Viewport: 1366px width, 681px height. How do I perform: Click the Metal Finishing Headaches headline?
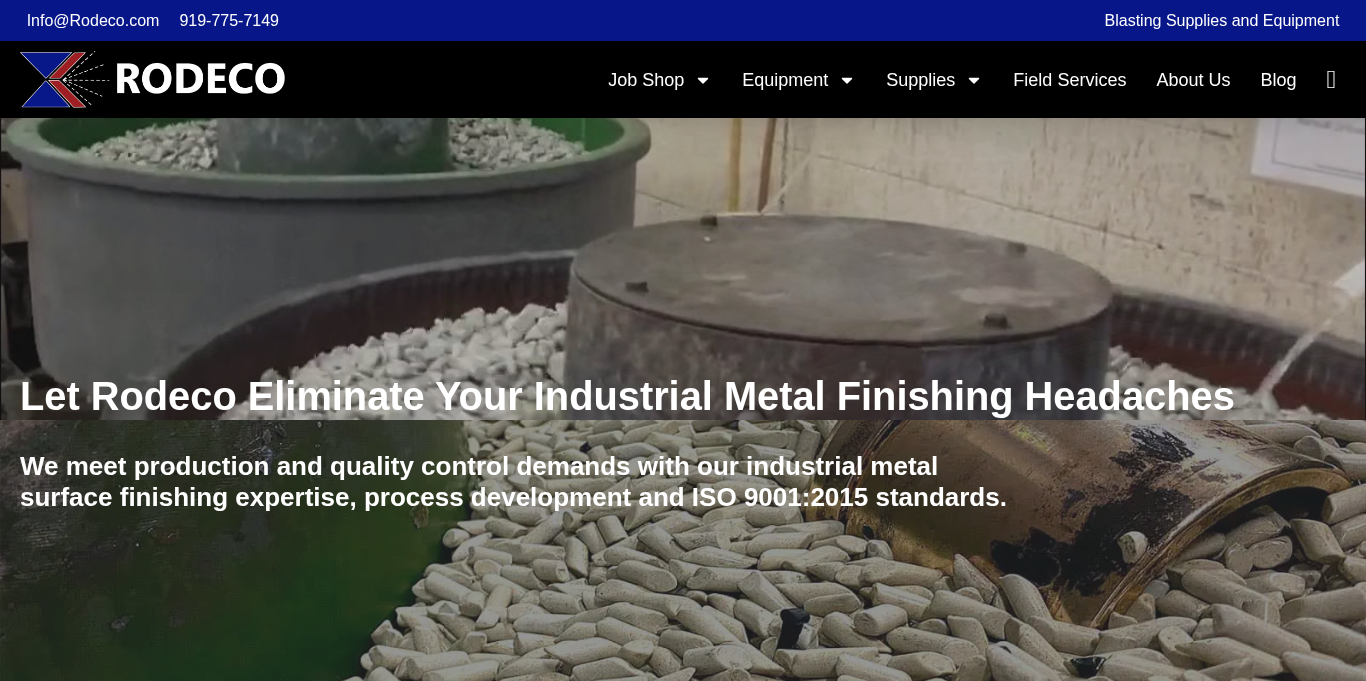(x=627, y=397)
